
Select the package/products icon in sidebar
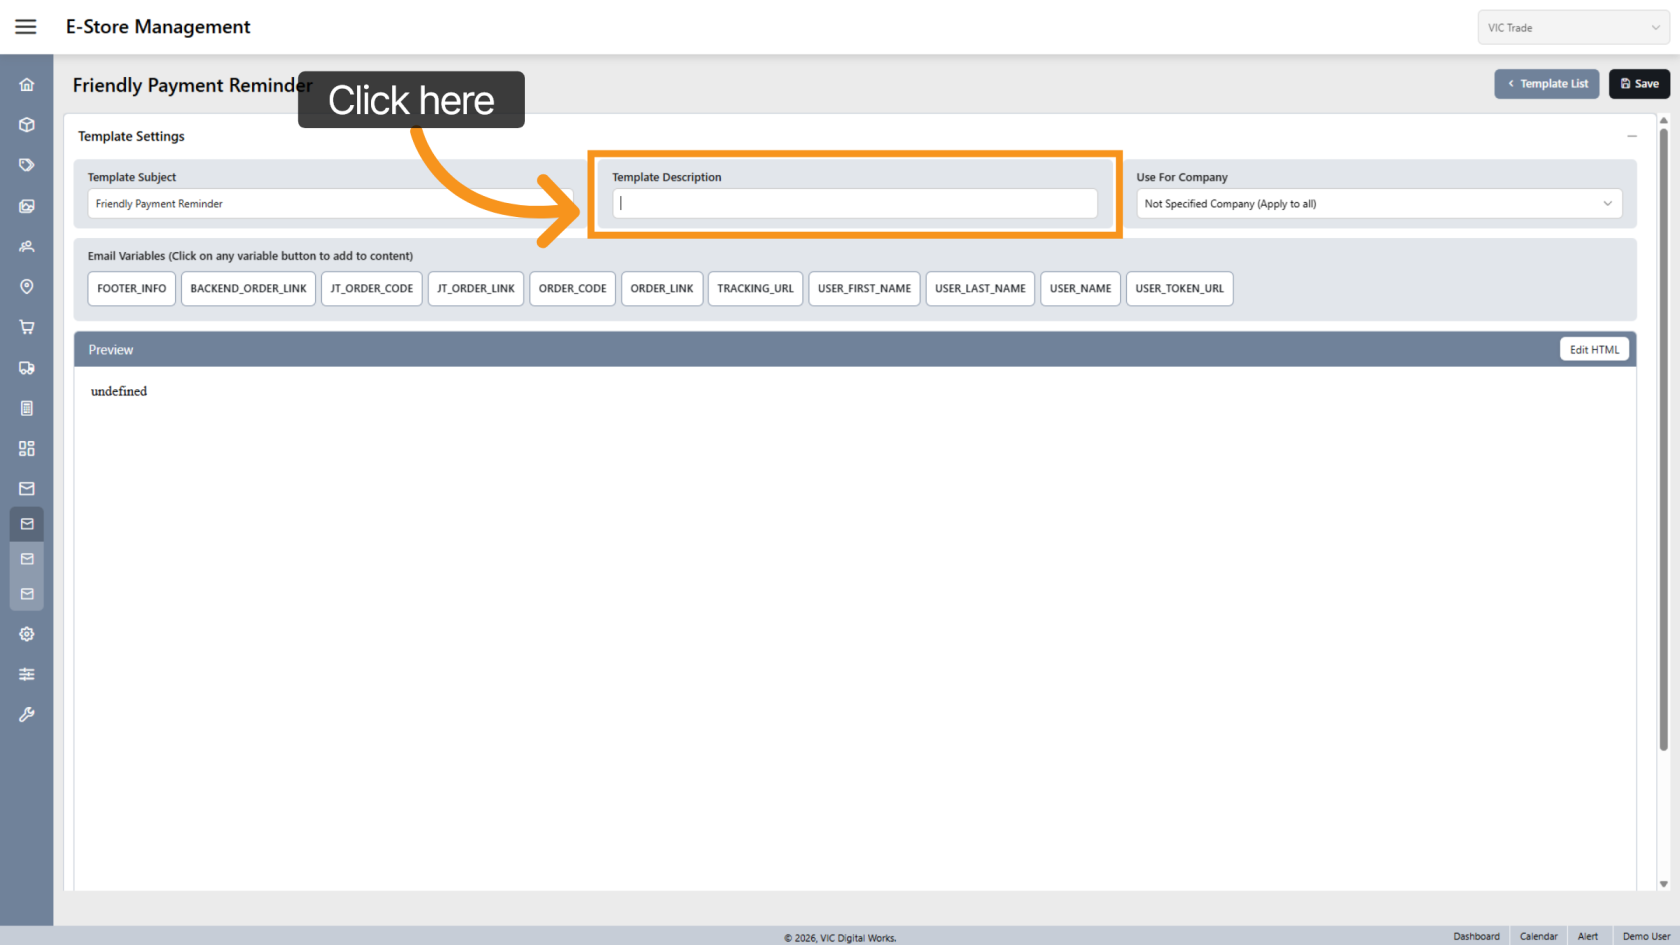pyautogui.click(x=26, y=124)
